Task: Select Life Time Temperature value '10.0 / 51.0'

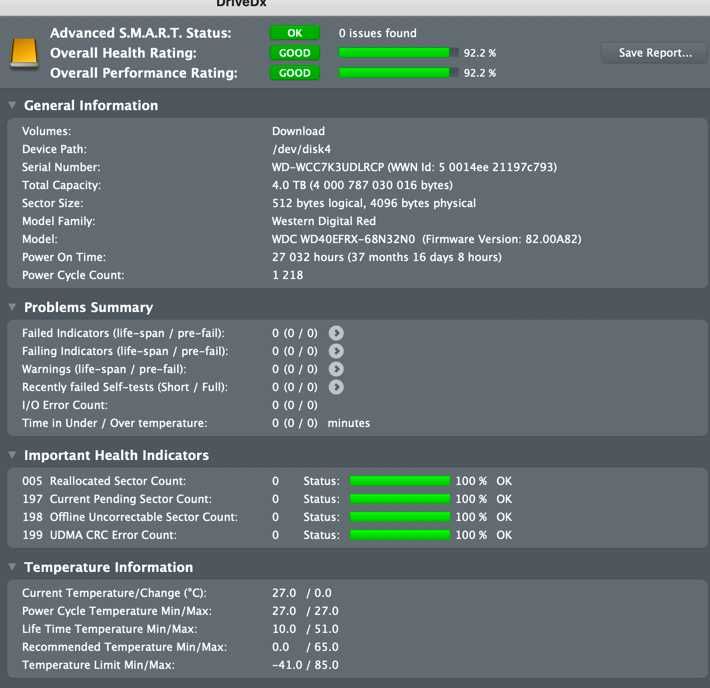Action: [x=305, y=629]
